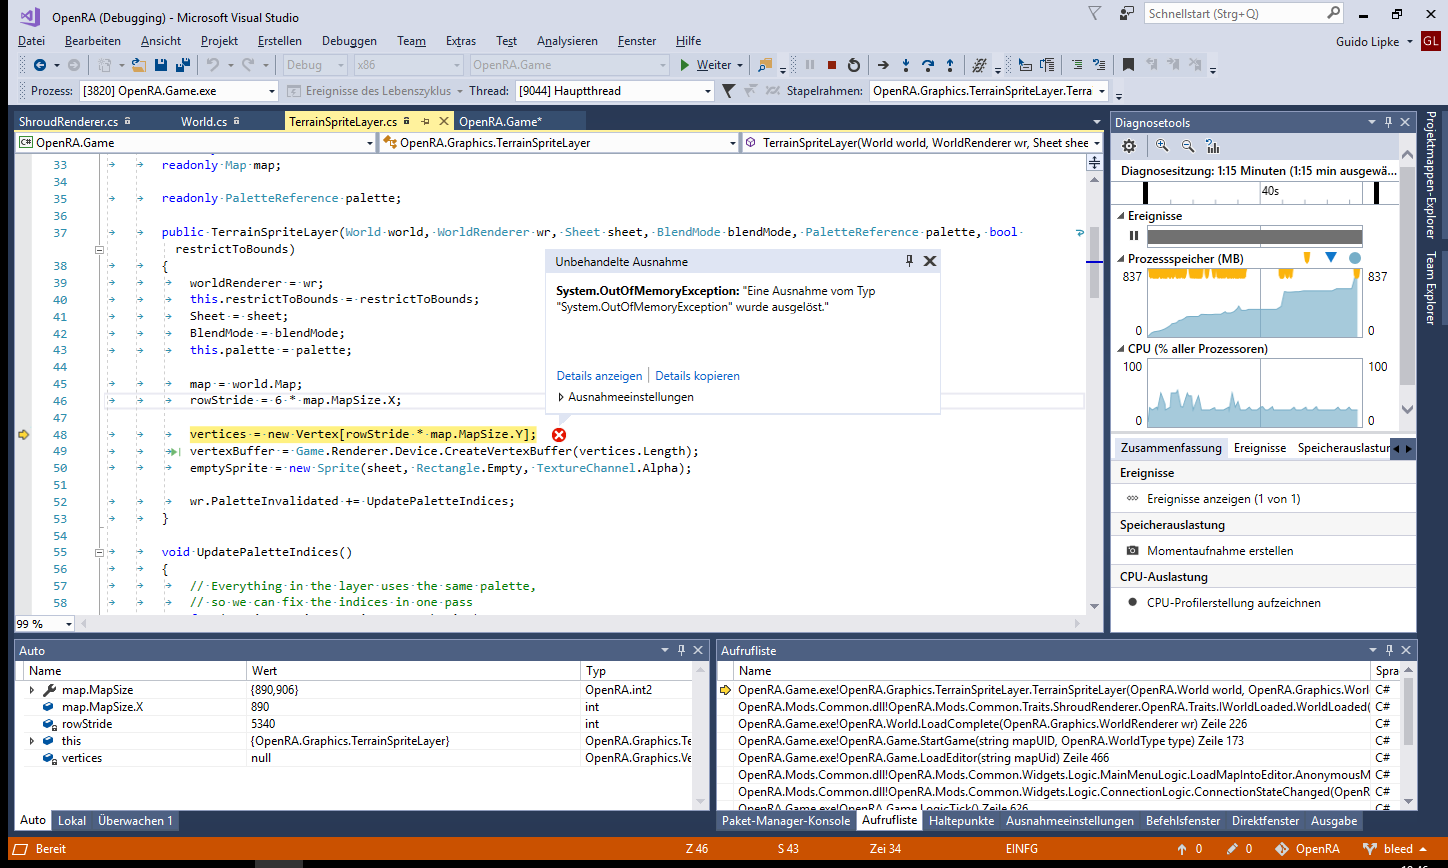Image resolution: width=1448 pixels, height=868 pixels.
Task: Toggle a breakpoint bookmark in the toolbar
Action: pos(1129,64)
